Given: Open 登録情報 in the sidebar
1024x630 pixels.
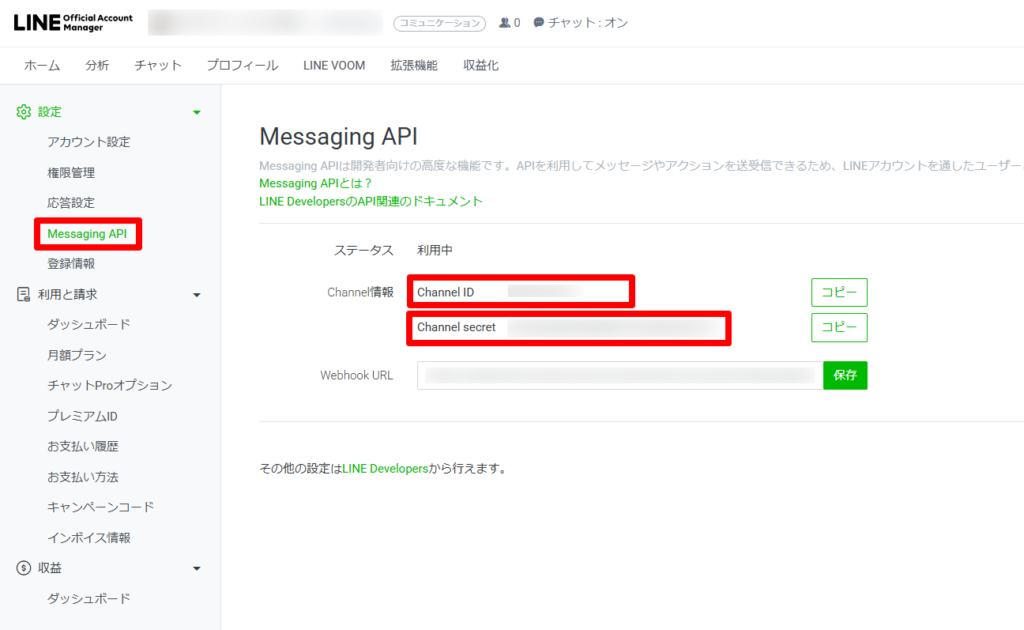Looking at the screenshot, I should point(71,264).
